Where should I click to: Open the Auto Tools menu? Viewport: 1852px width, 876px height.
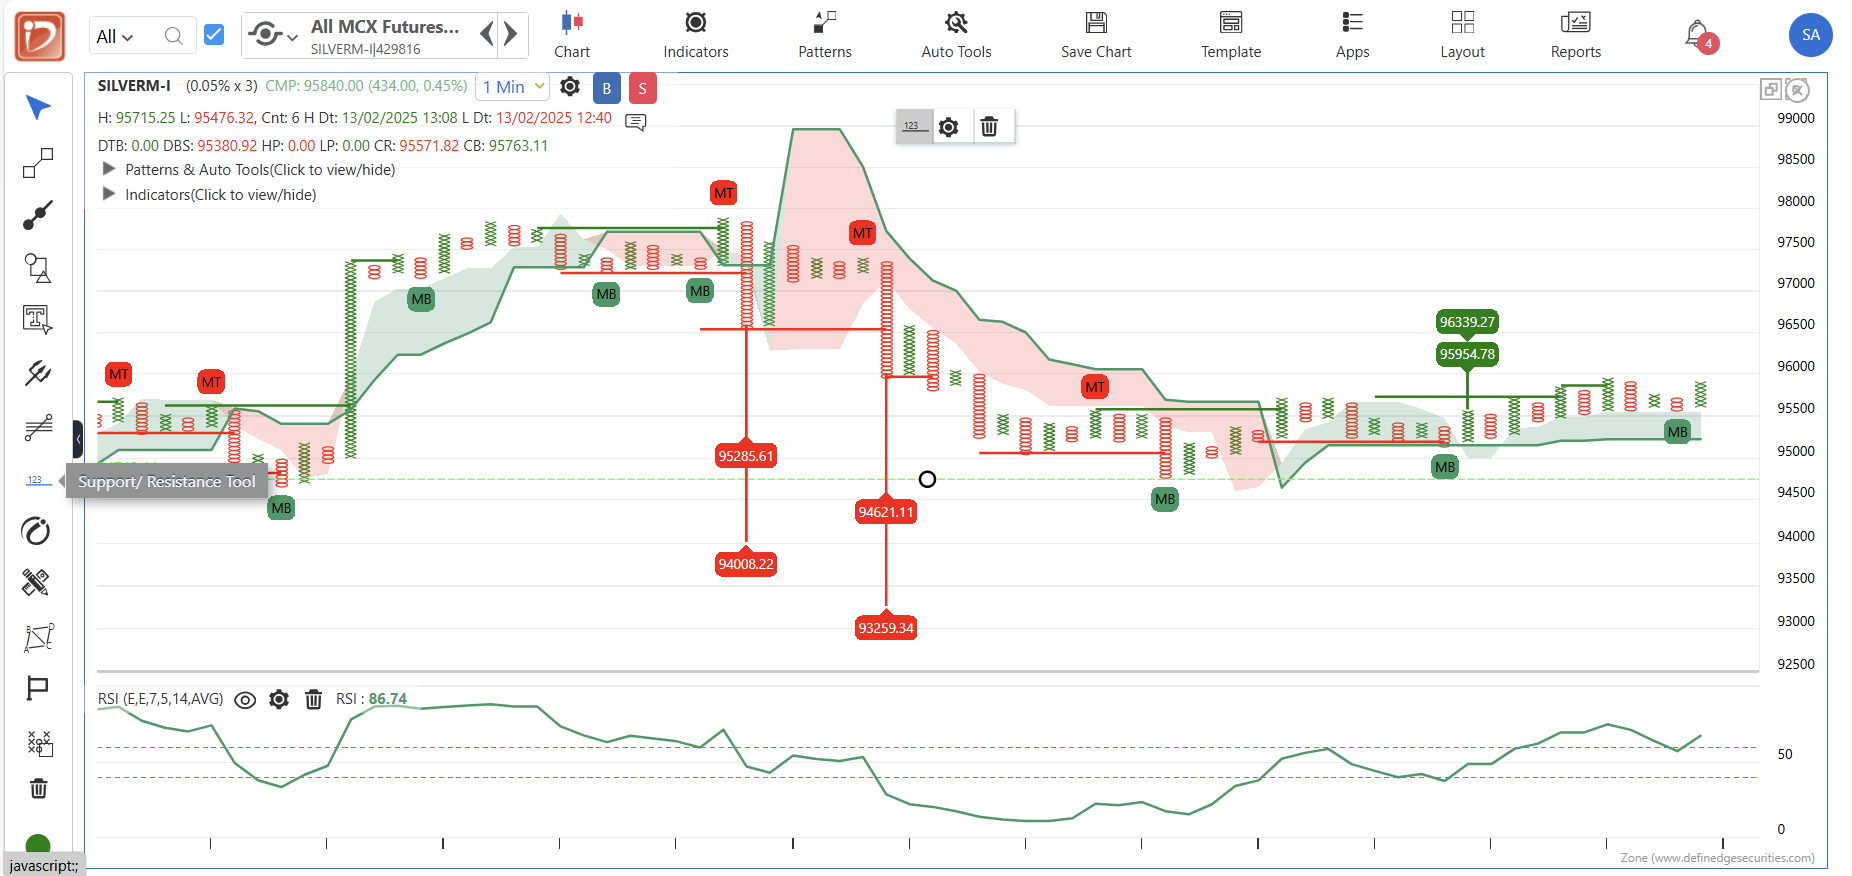tap(956, 36)
